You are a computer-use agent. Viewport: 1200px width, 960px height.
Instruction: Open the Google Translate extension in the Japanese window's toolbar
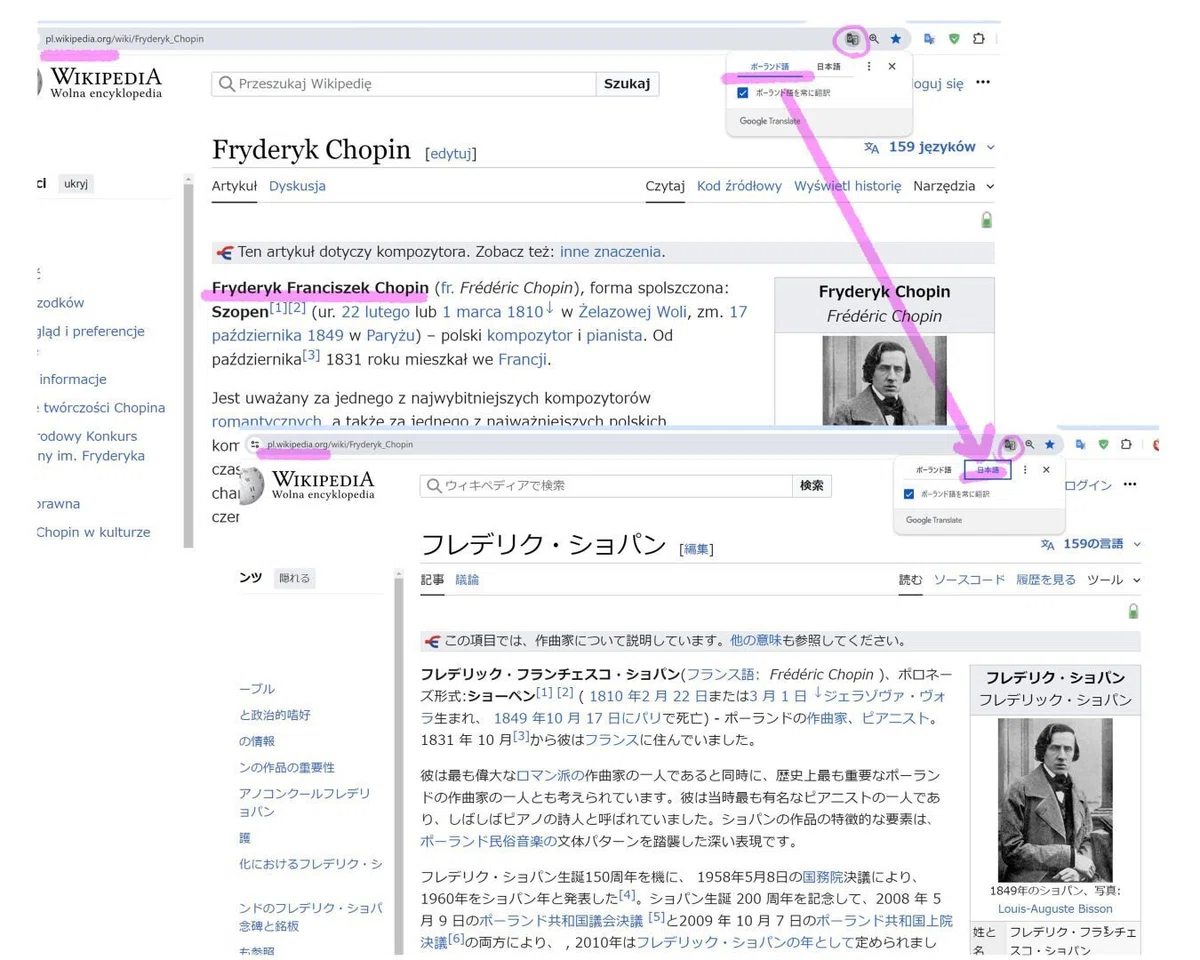pyautogui.click(x=1080, y=444)
